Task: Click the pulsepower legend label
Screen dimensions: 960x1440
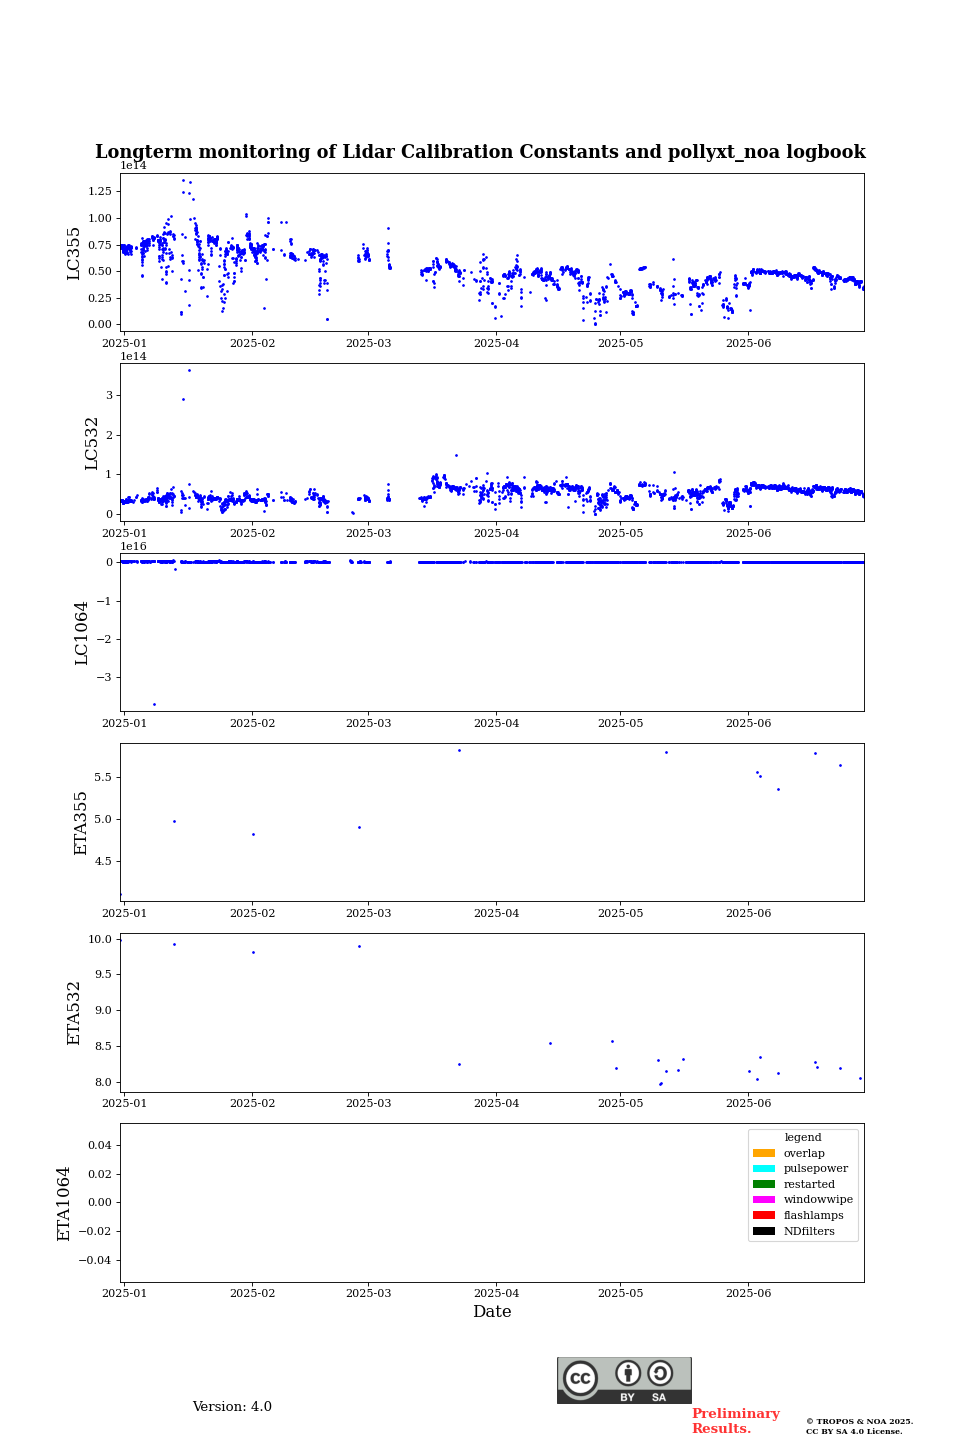Action: (816, 1169)
